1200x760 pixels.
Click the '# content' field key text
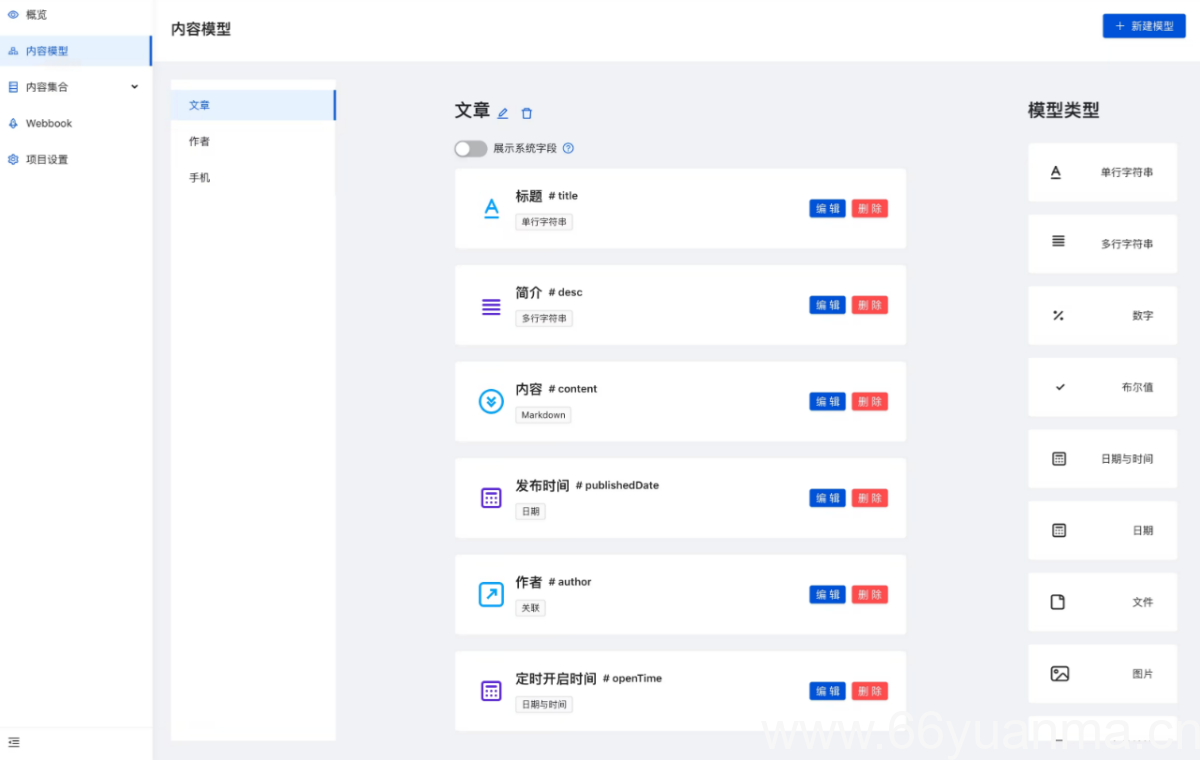(573, 389)
